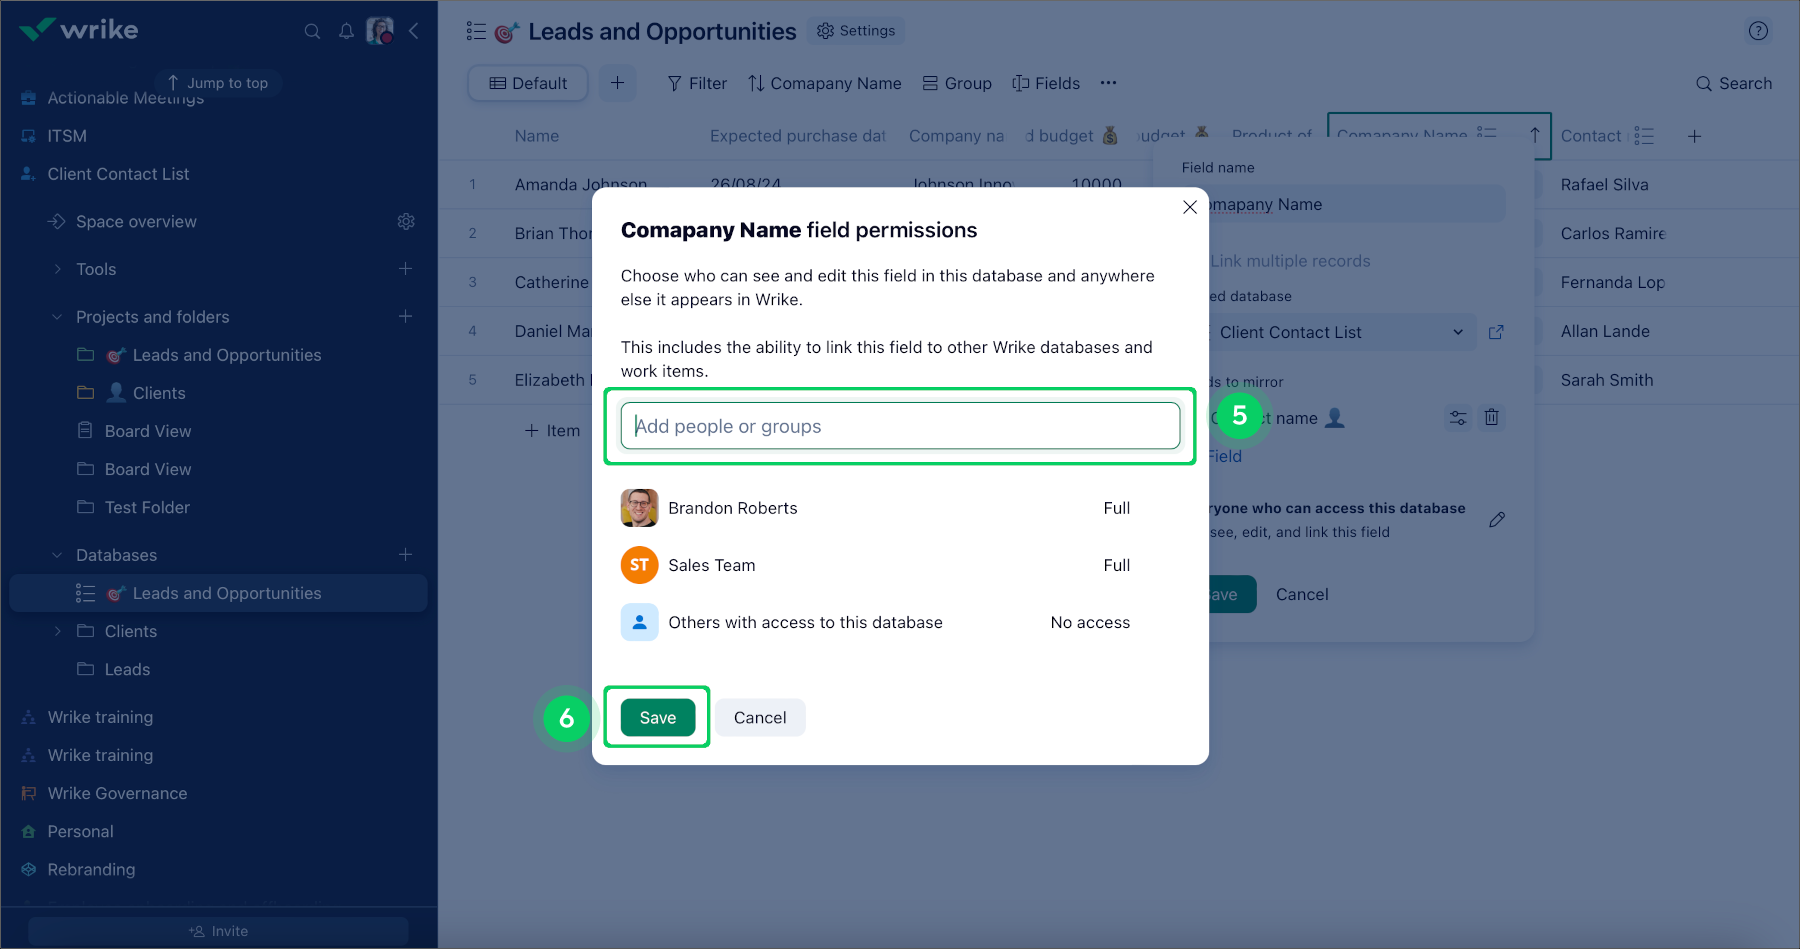Open the Fields visibility panel
1800x949 pixels.
[x=1045, y=83]
